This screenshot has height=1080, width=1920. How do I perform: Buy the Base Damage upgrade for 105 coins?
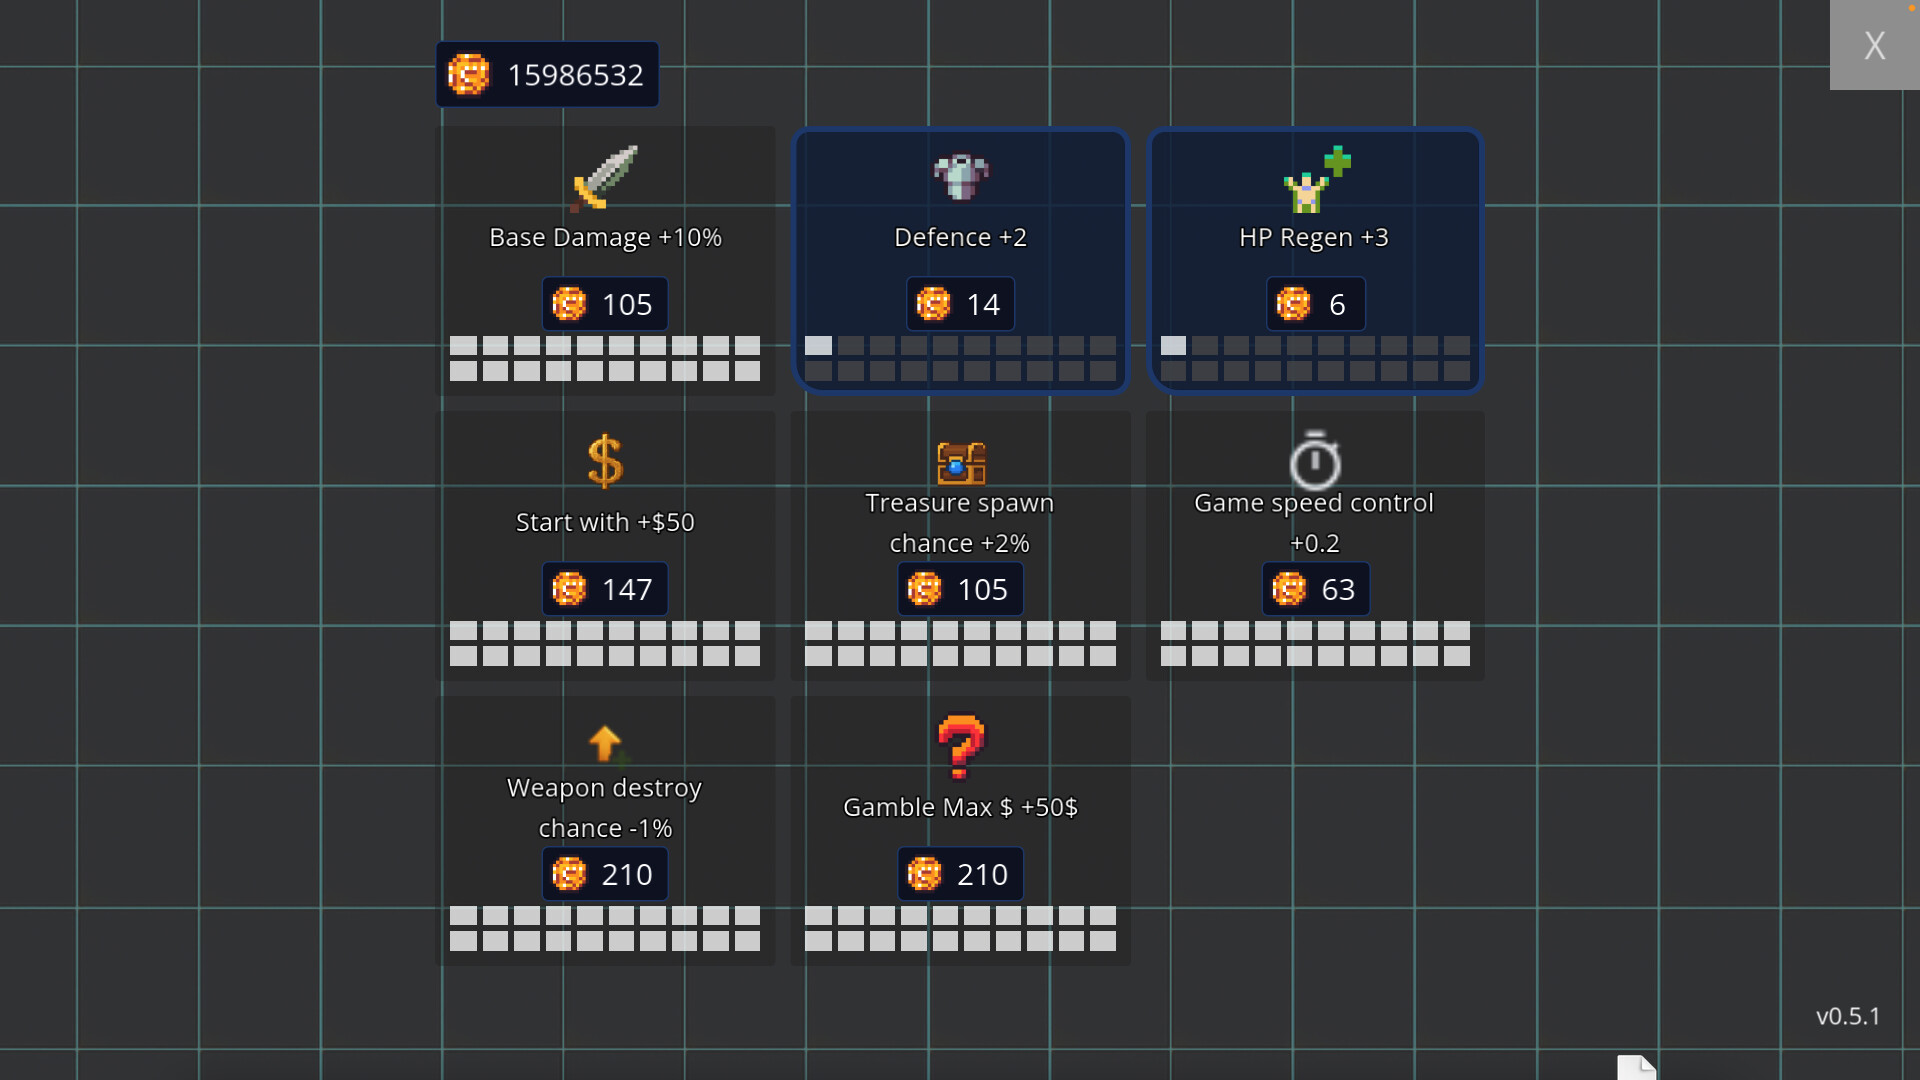click(x=604, y=304)
